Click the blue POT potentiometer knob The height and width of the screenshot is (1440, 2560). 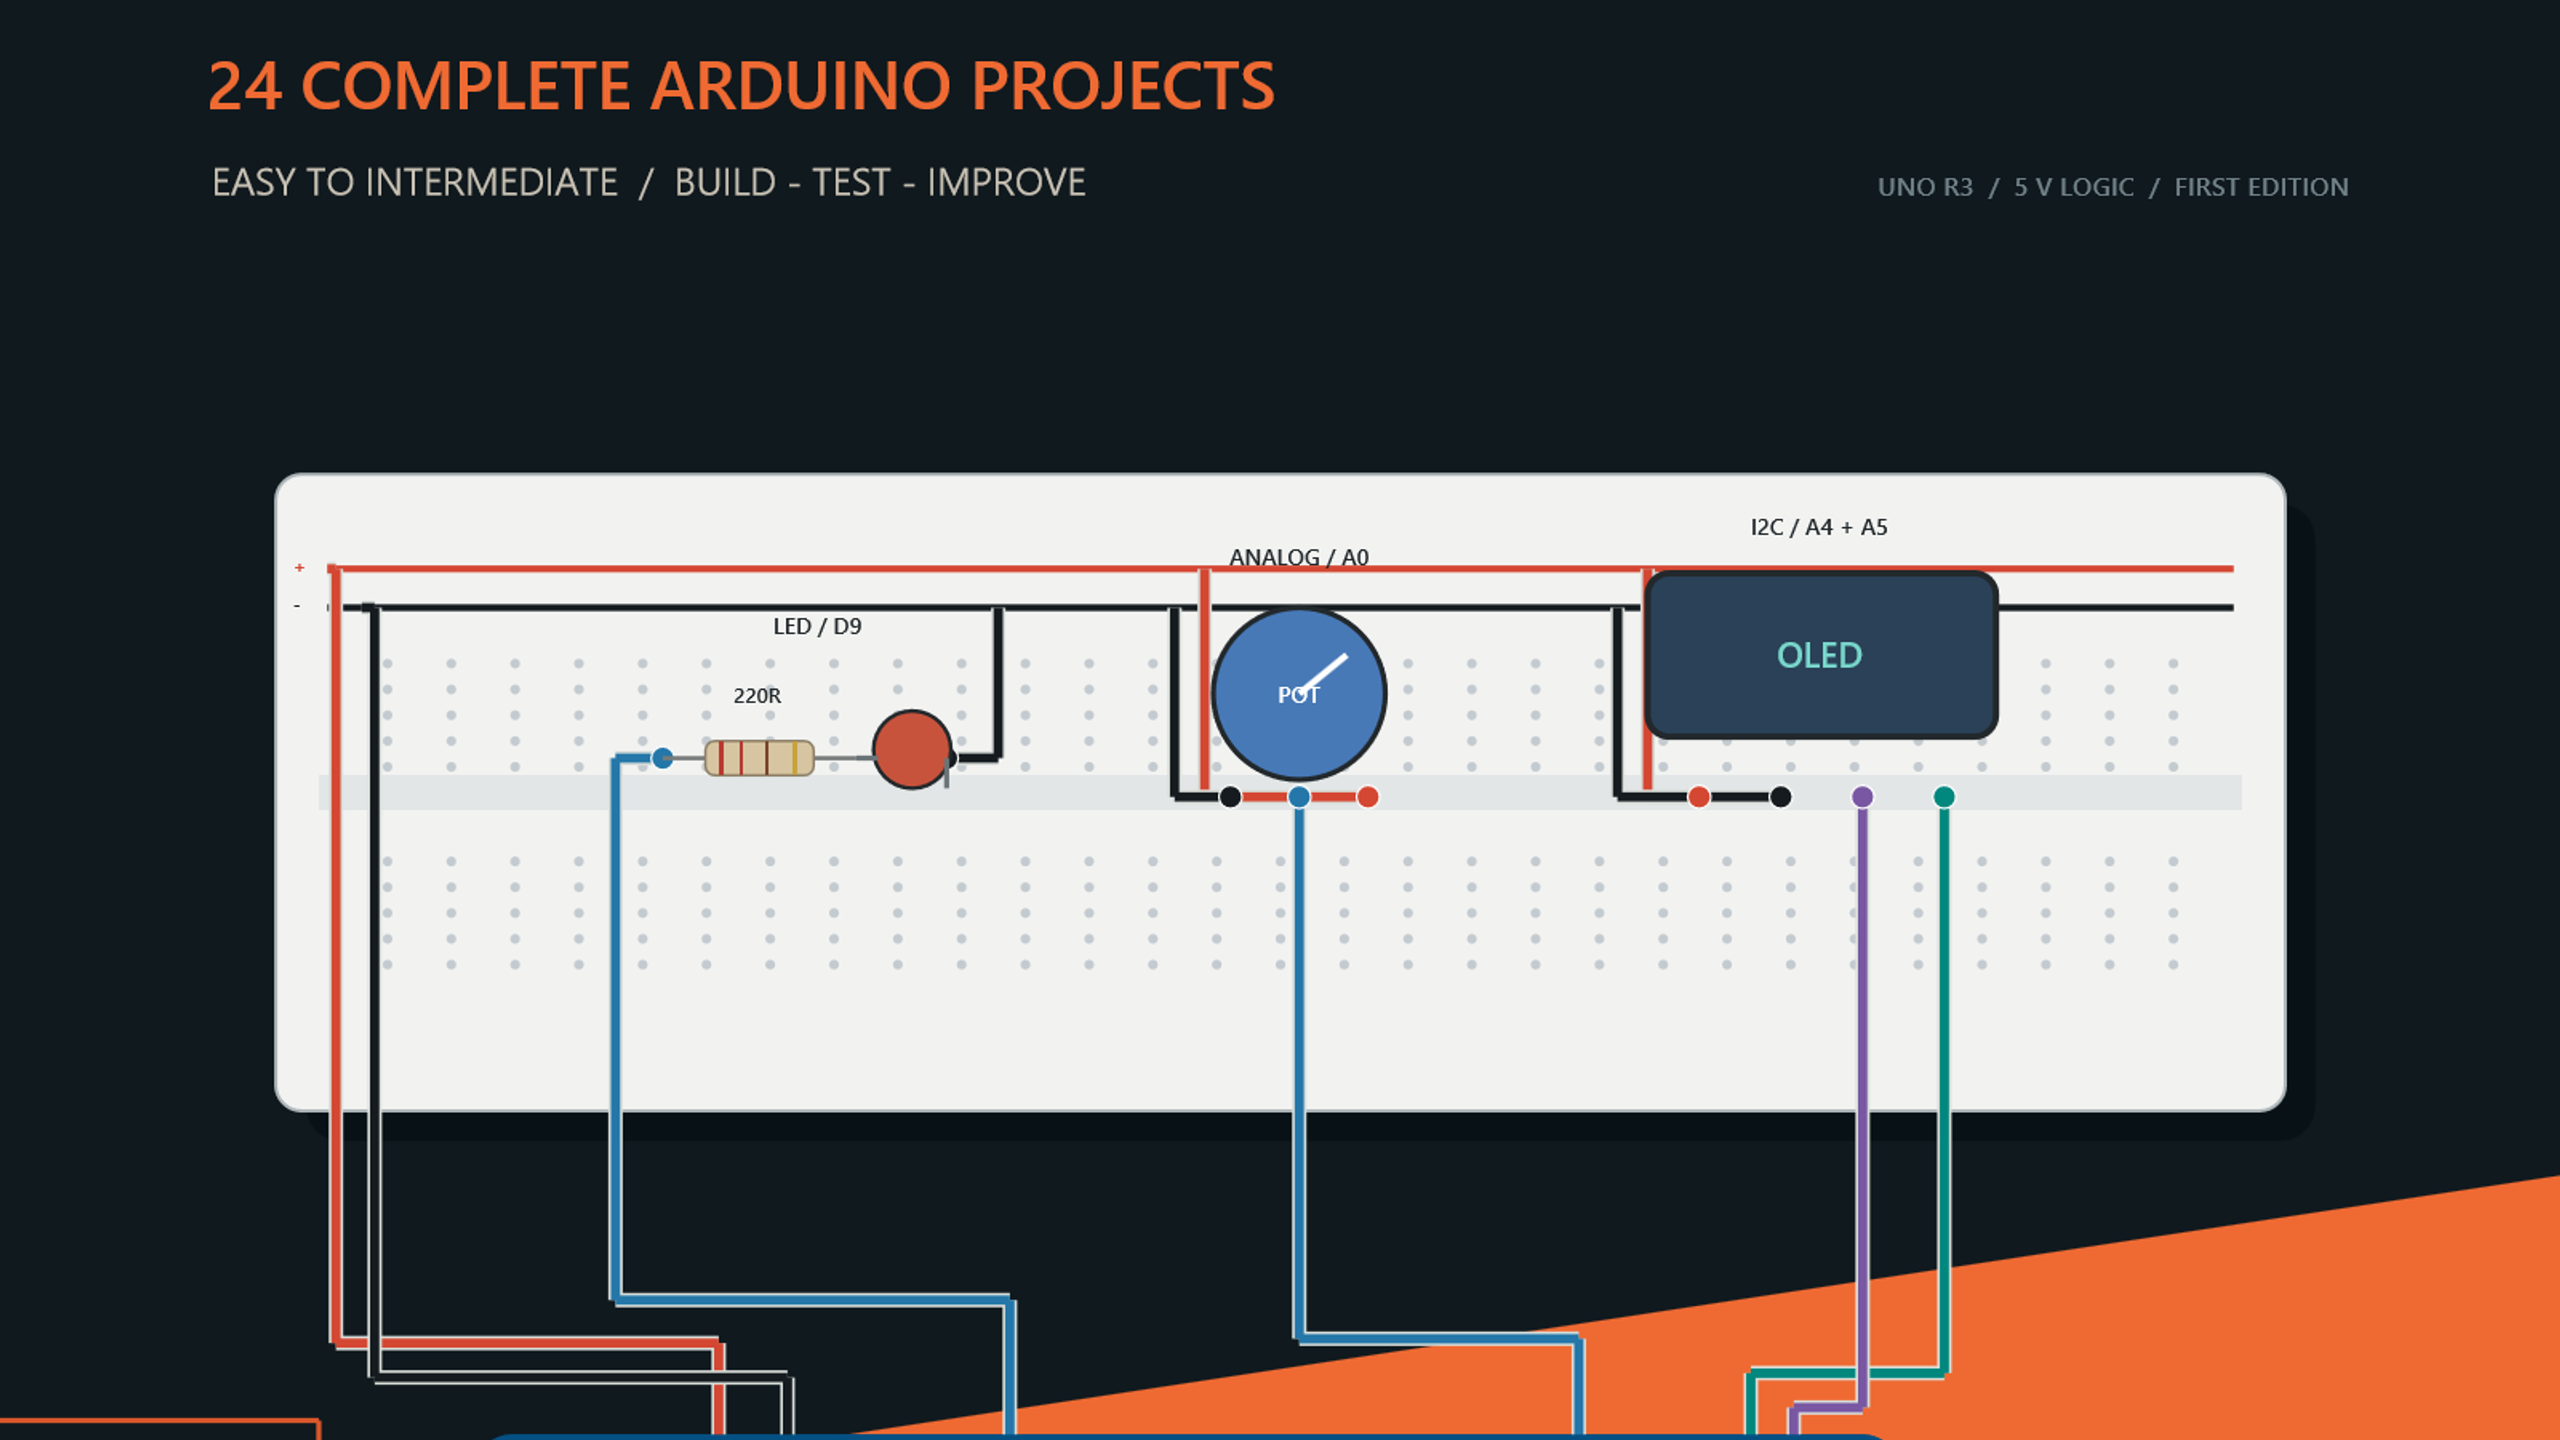click(x=1299, y=694)
